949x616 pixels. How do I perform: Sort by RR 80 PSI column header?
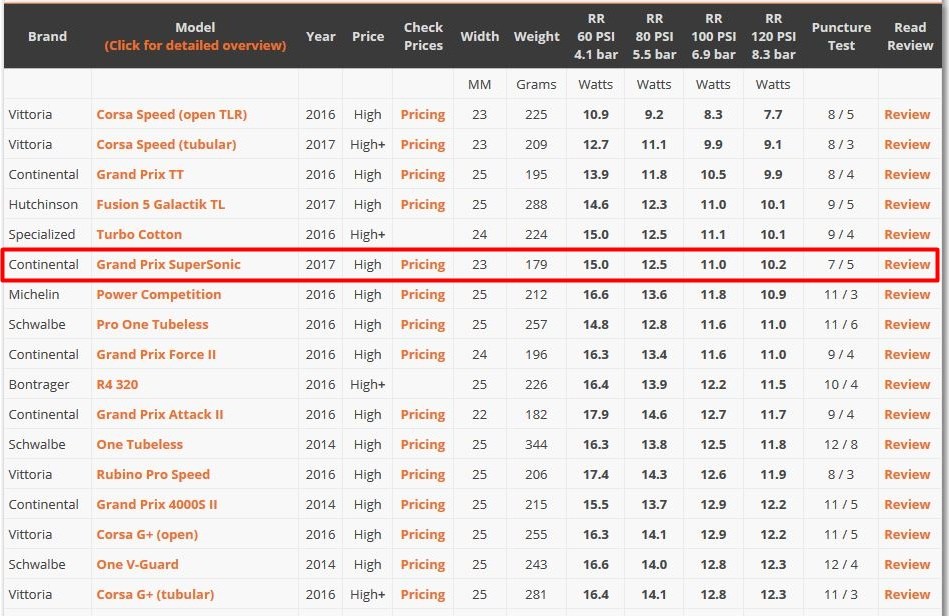pyautogui.click(x=654, y=36)
